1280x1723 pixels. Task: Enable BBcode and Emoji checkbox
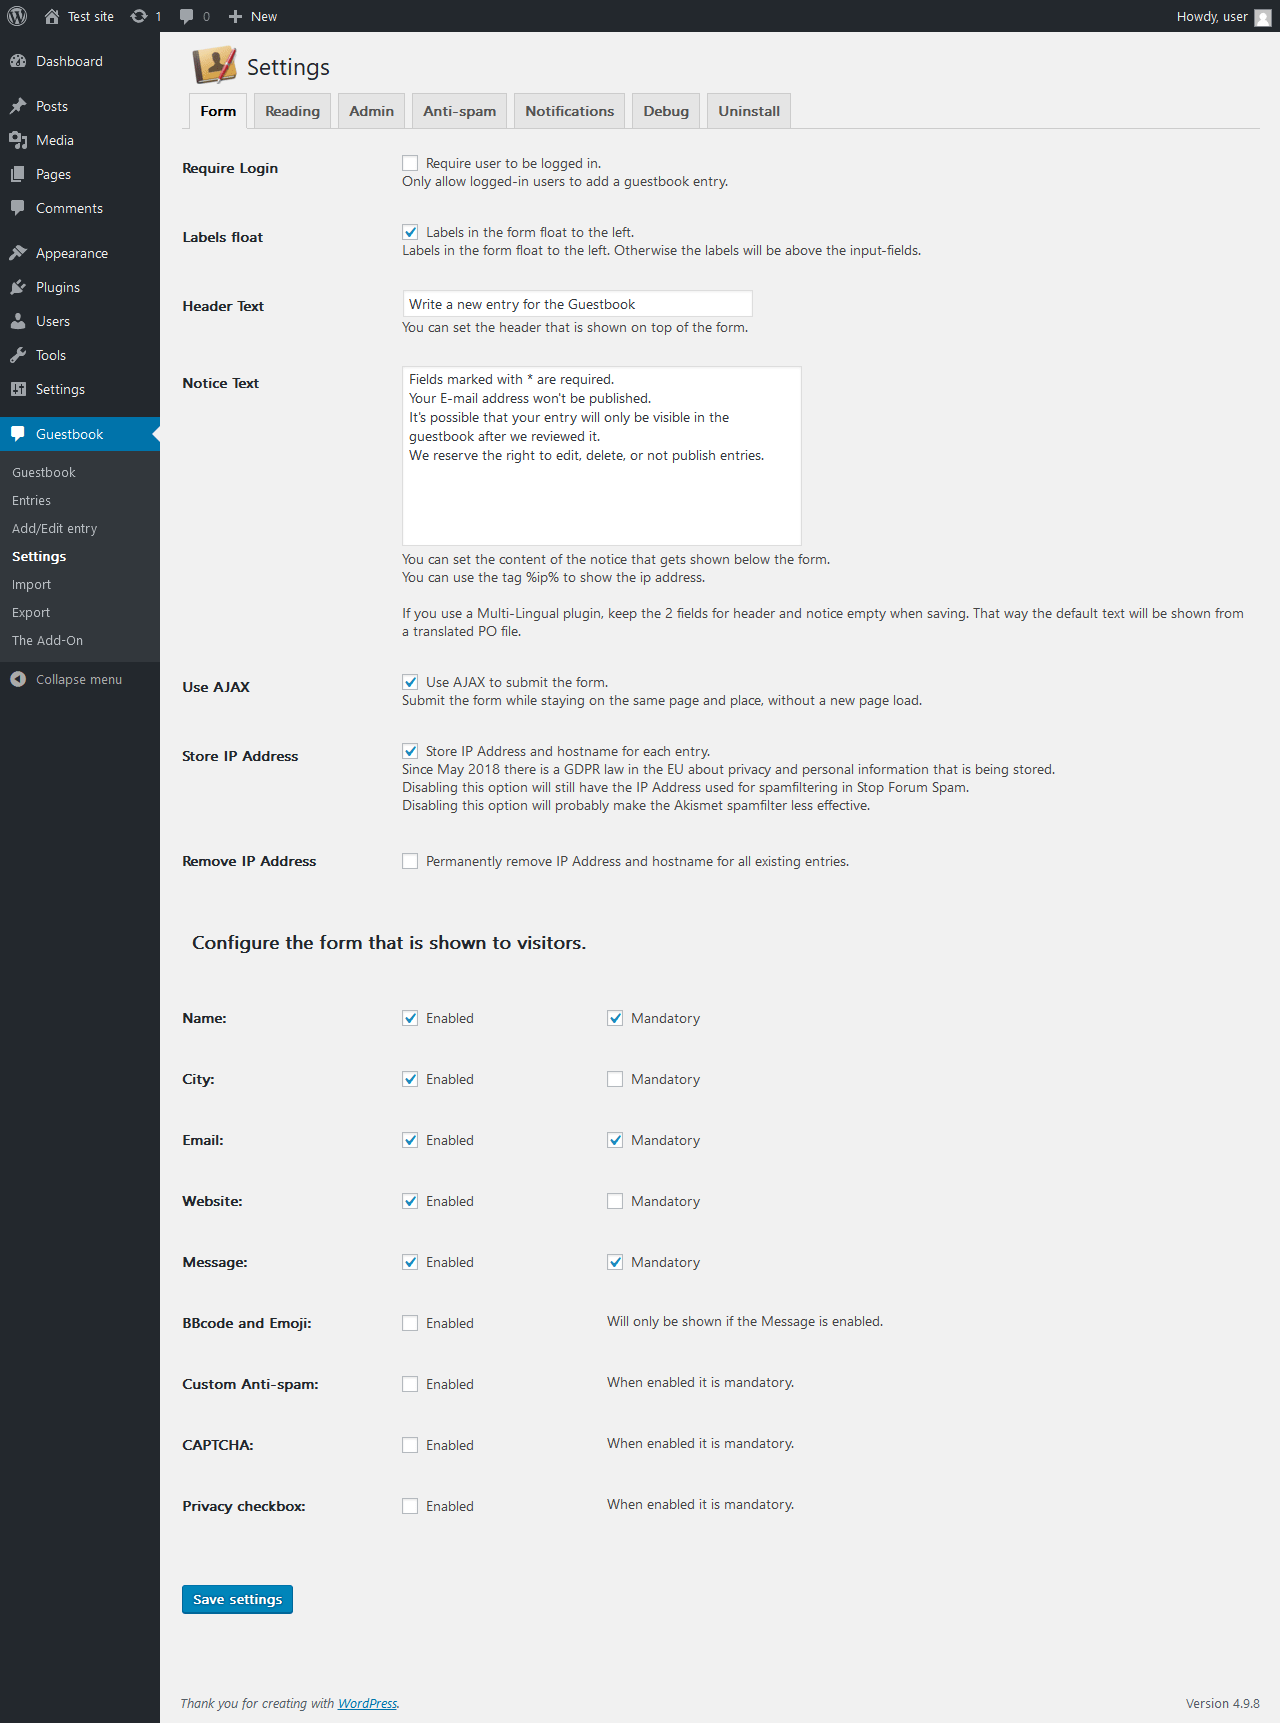coord(410,1323)
